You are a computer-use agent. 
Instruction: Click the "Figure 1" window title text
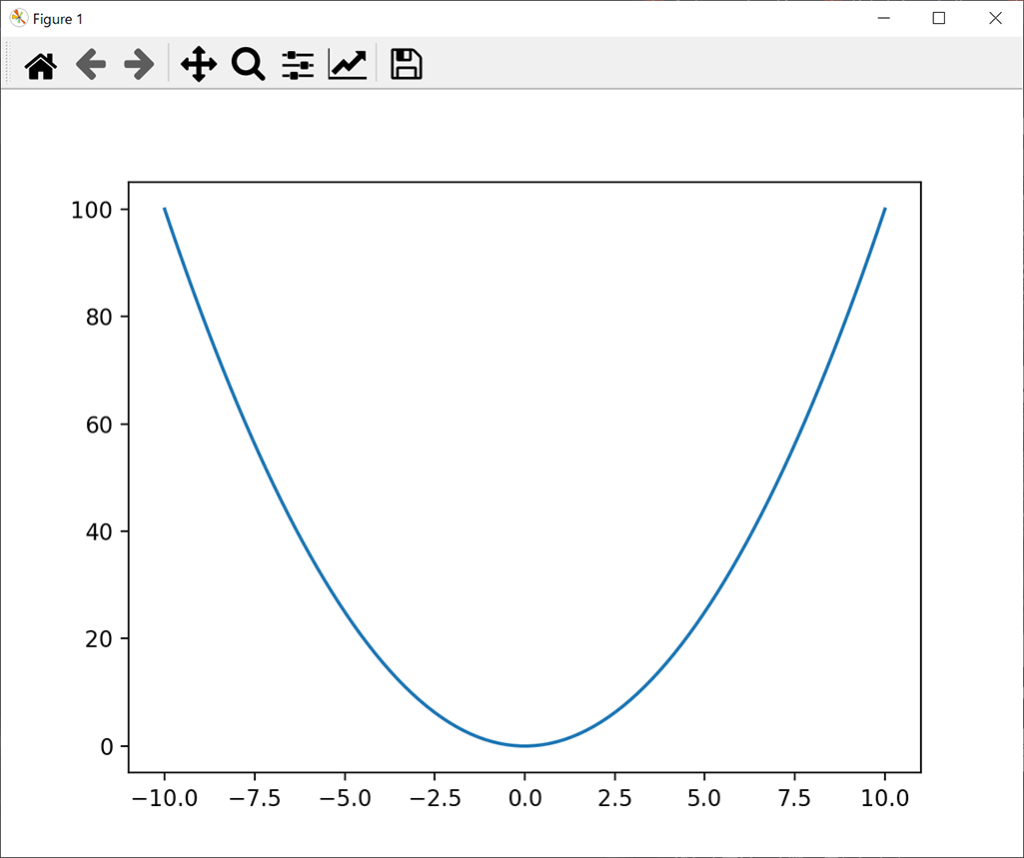pyautogui.click(x=58, y=19)
